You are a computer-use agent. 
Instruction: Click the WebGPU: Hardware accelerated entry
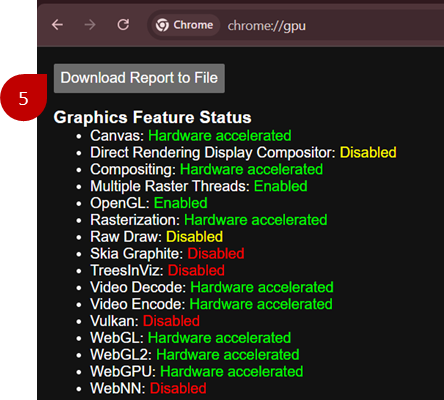click(196, 371)
